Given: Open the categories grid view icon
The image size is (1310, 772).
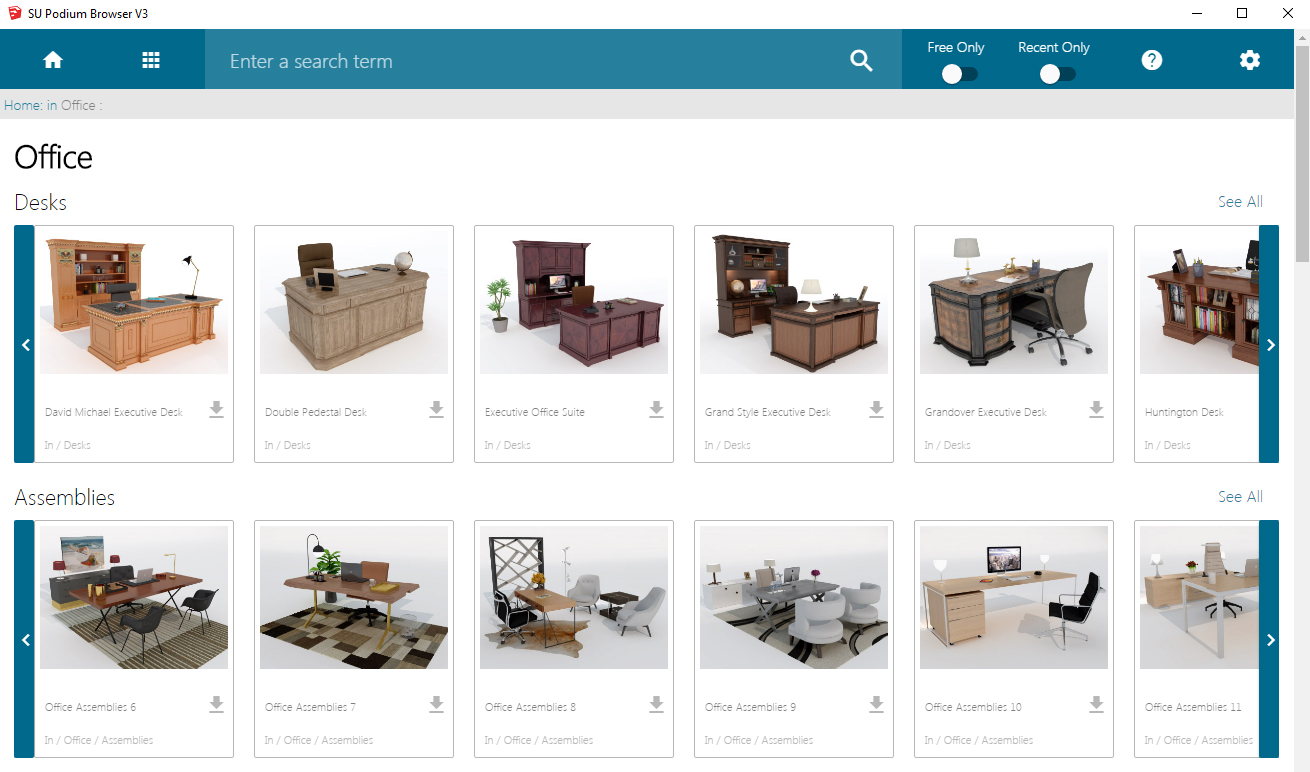Looking at the screenshot, I should 151,60.
